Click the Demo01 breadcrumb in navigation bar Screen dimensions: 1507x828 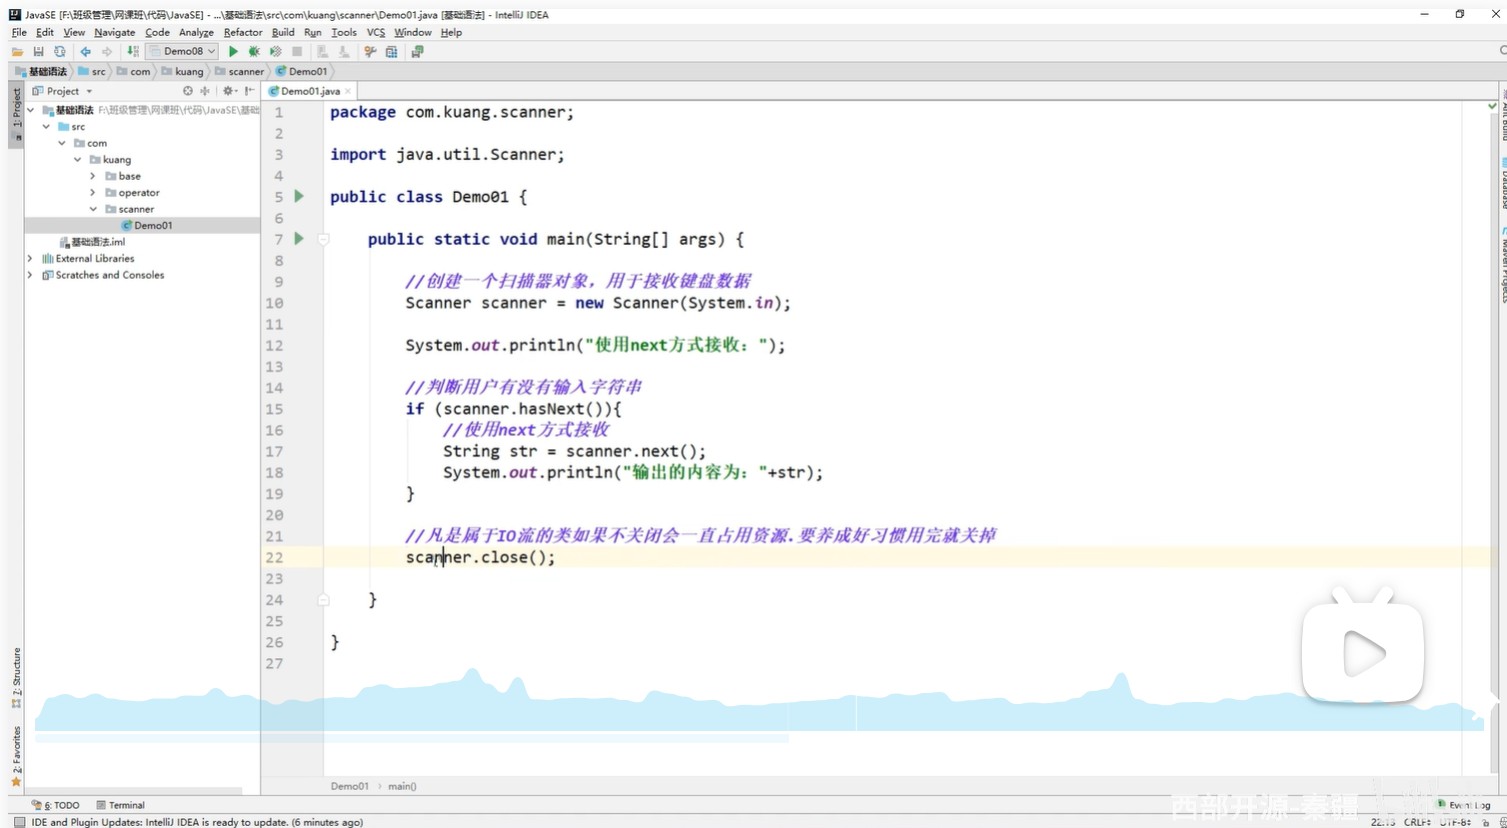click(x=302, y=71)
